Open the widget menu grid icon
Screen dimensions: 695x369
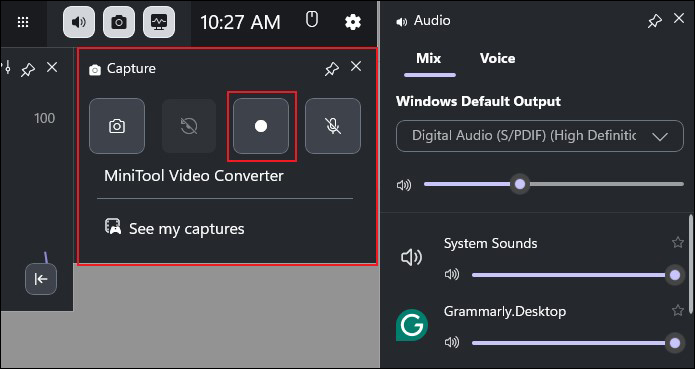coord(23,22)
